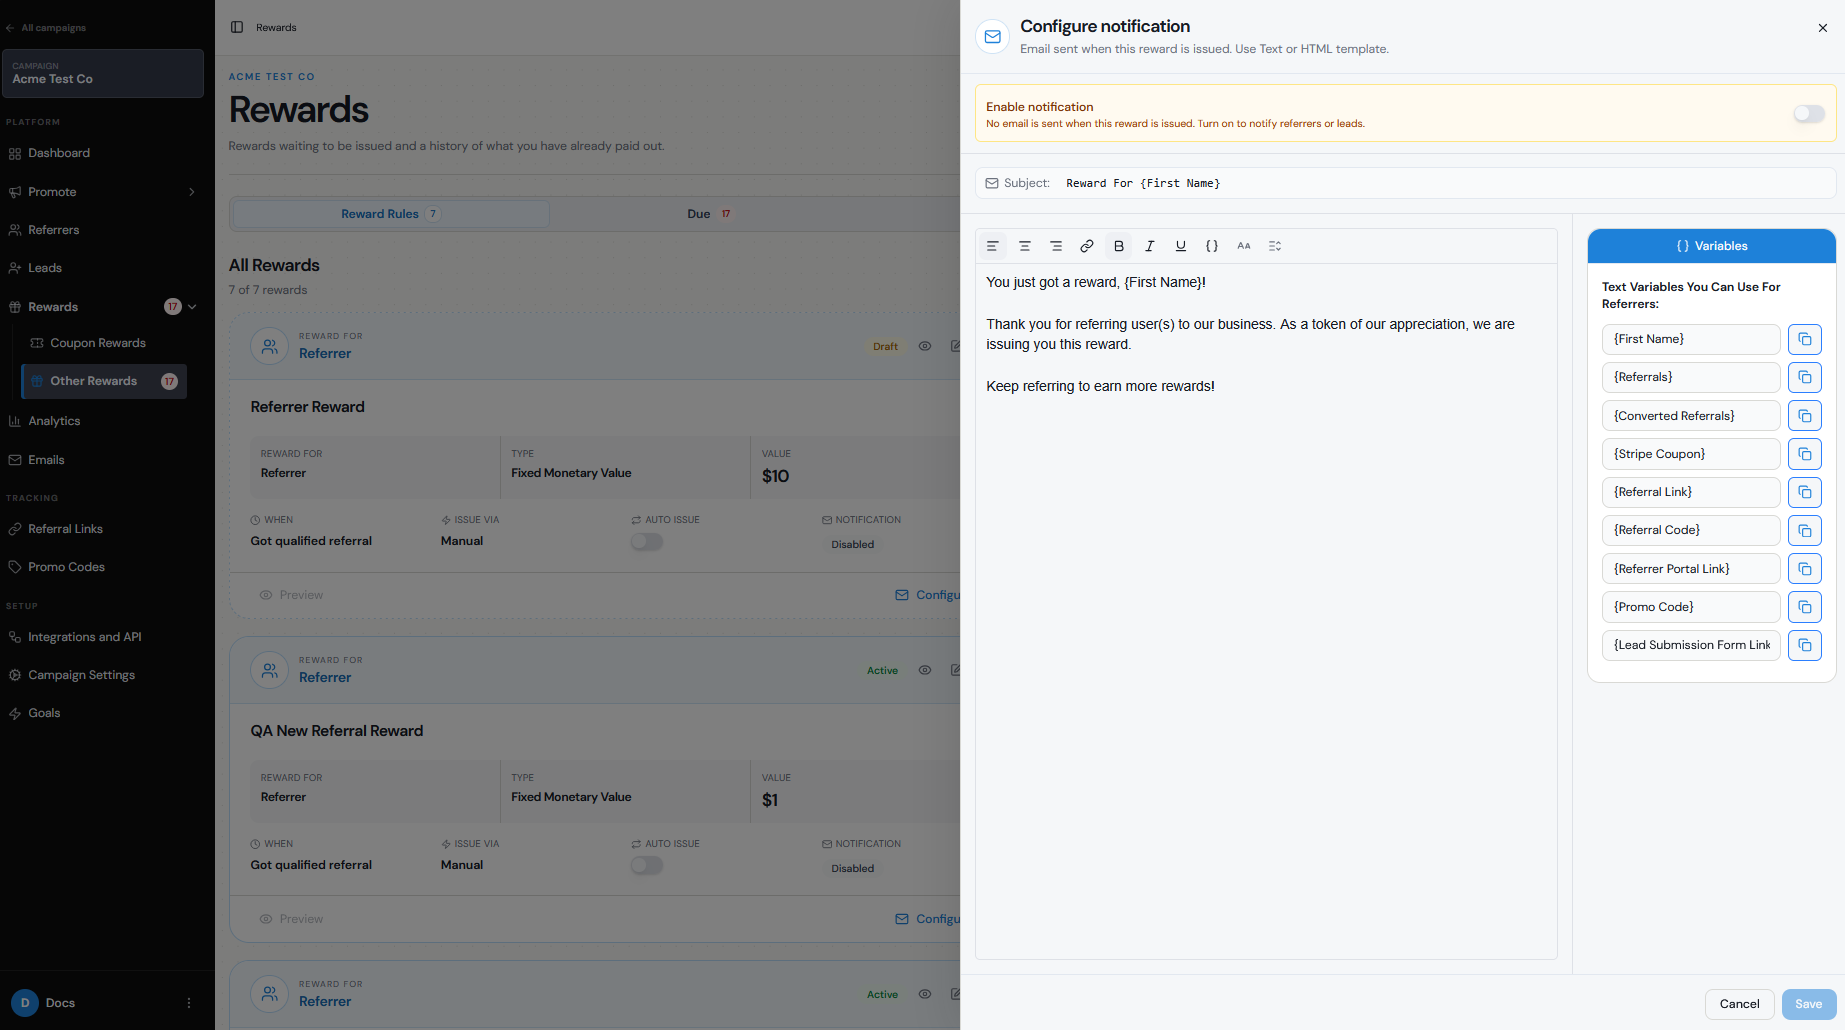Image resolution: width=1845 pixels, height=1030 pixels.
Task: Go back to All campaigns
Action: (x=46, y=28)
